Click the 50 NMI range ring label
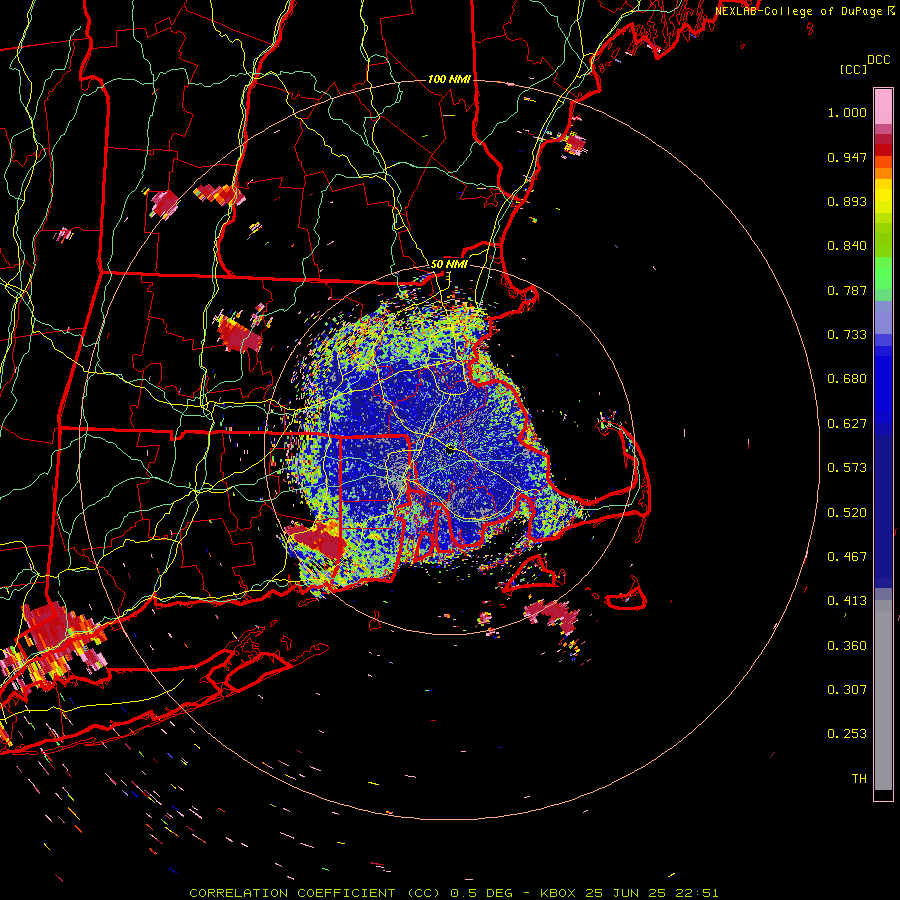 point(449,264)
